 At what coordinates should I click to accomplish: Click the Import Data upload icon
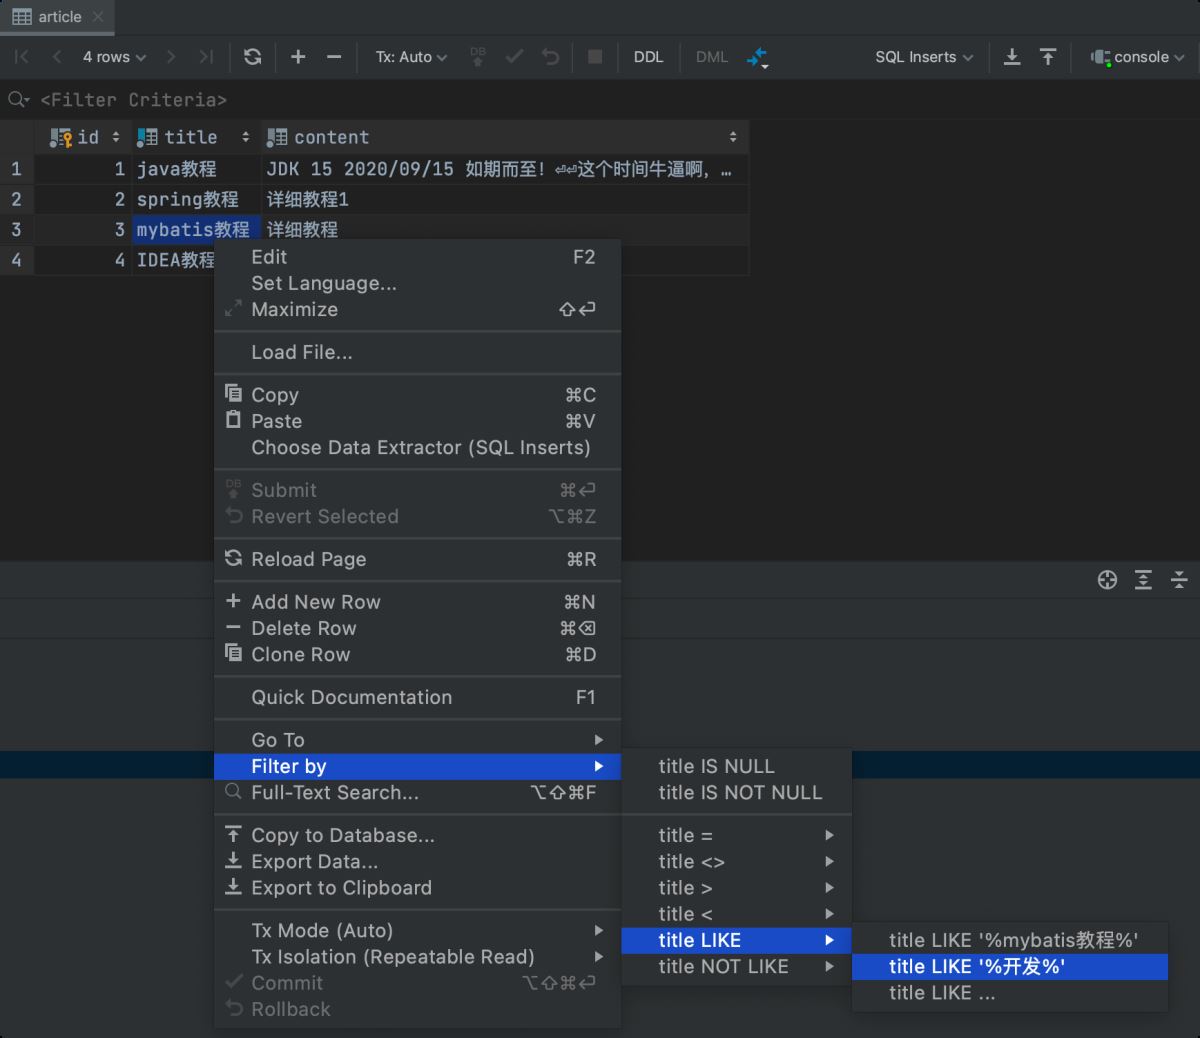point(1048,57)
